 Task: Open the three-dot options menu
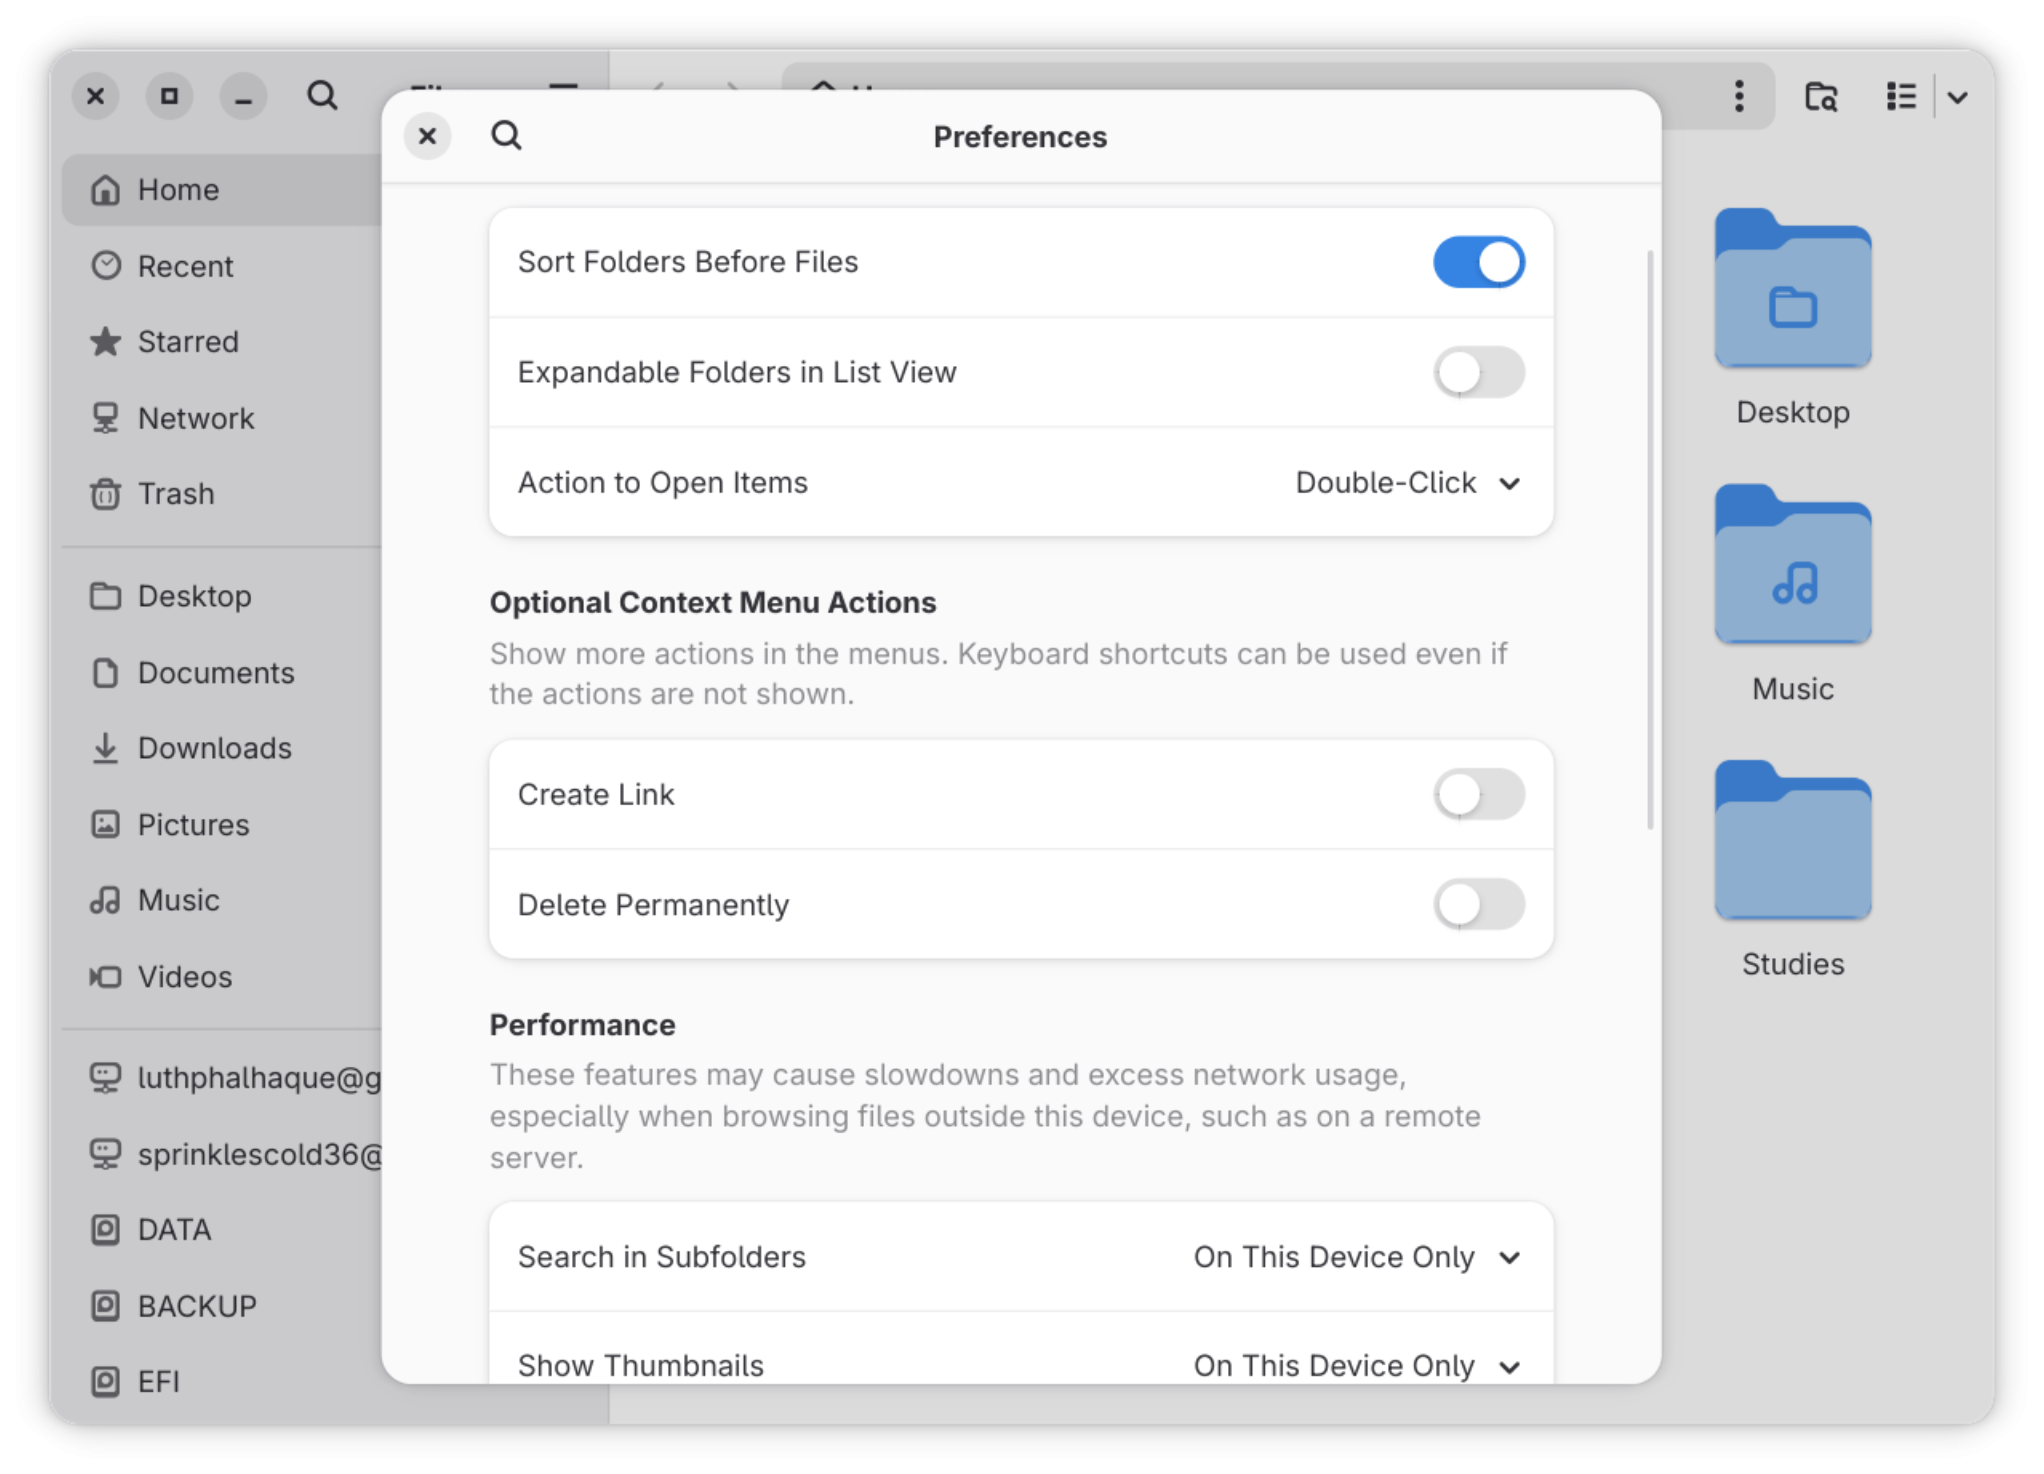point(1739,96)
